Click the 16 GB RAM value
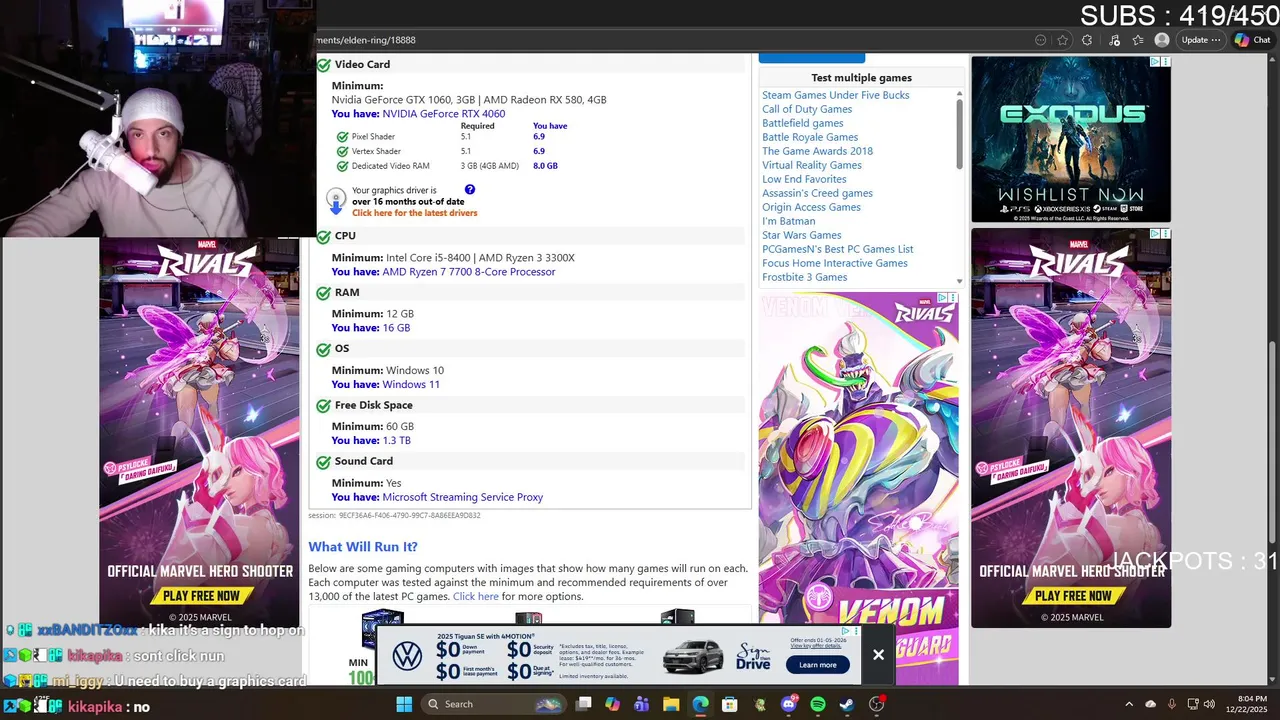Screen dimensions: 1280x720 396,328
